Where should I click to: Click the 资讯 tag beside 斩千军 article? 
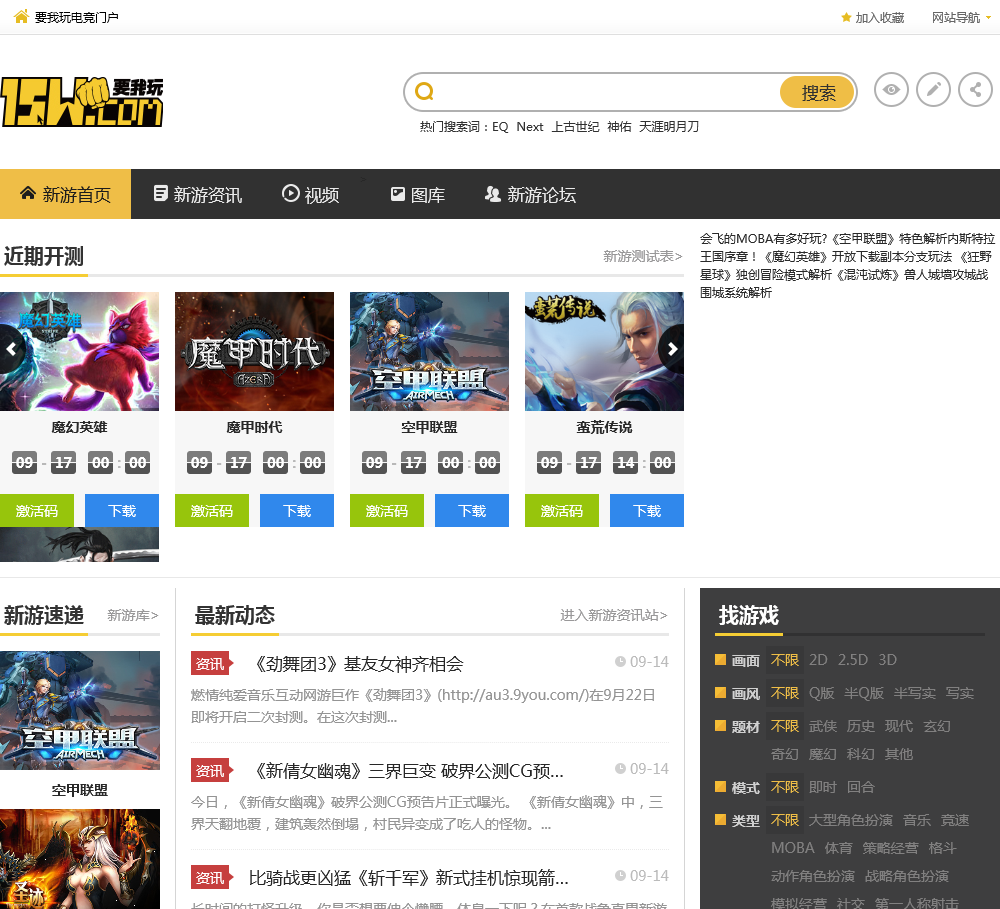212,878
